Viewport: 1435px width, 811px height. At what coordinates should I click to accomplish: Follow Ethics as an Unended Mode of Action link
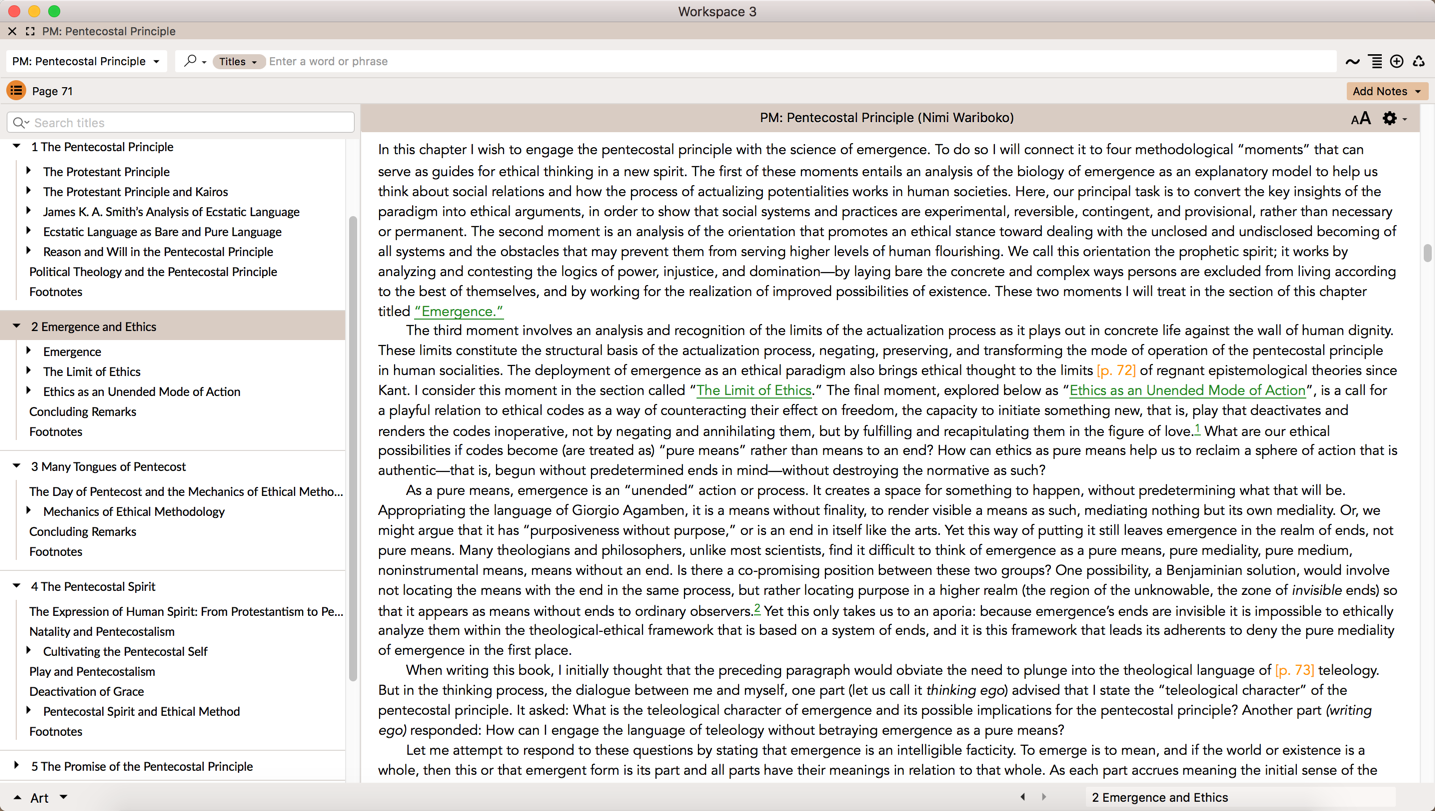(x=1187, y=391)
